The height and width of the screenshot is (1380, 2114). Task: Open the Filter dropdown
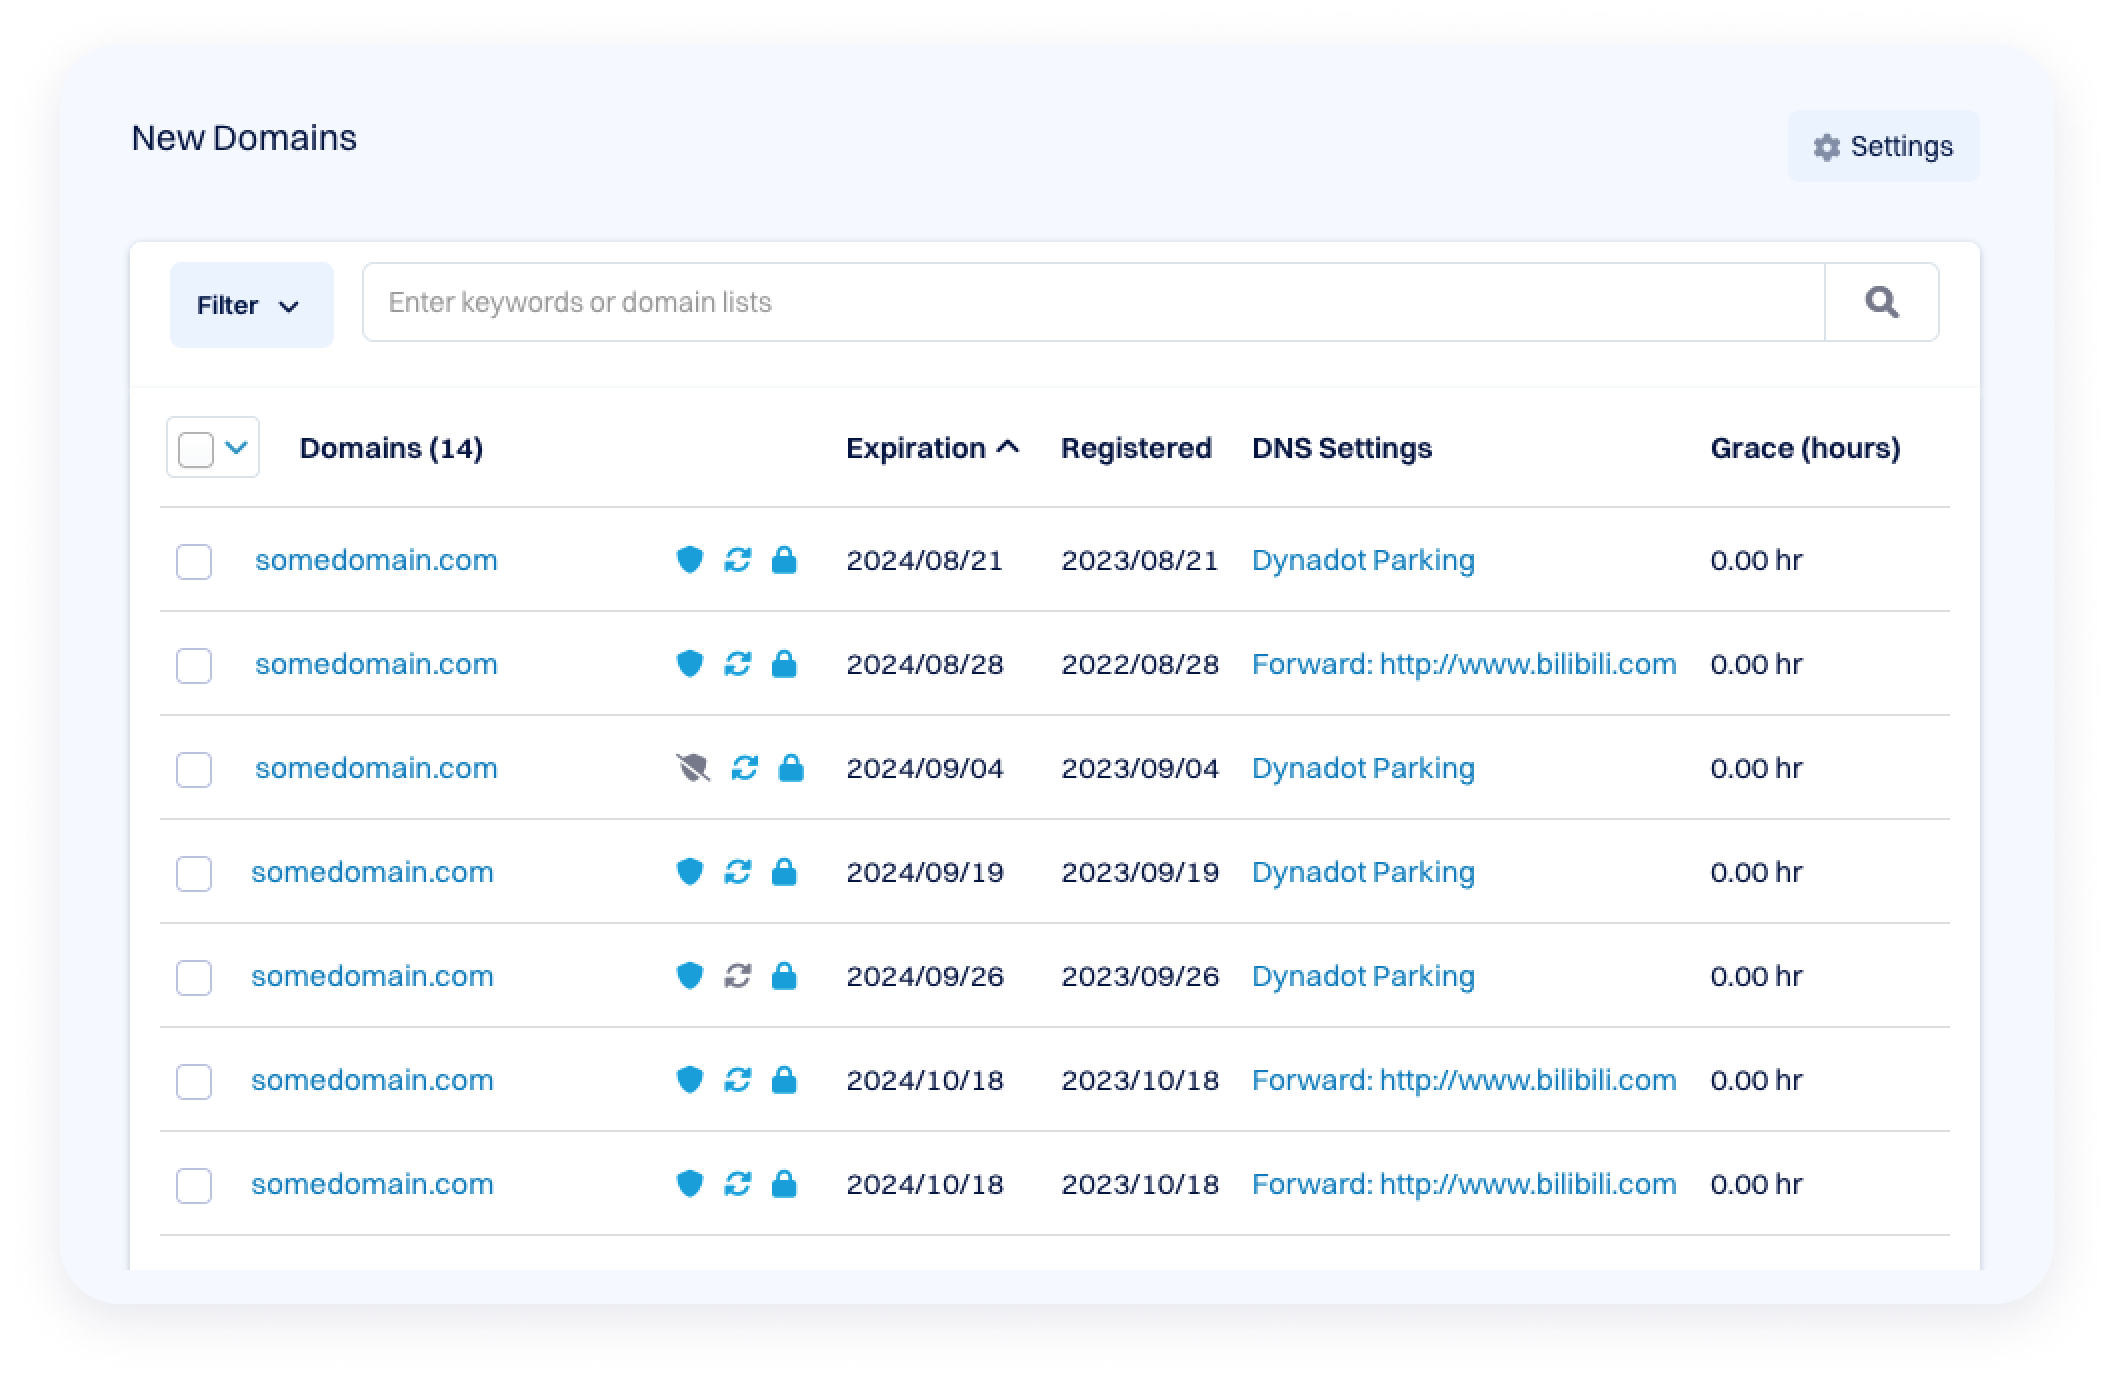click(251, 305)
